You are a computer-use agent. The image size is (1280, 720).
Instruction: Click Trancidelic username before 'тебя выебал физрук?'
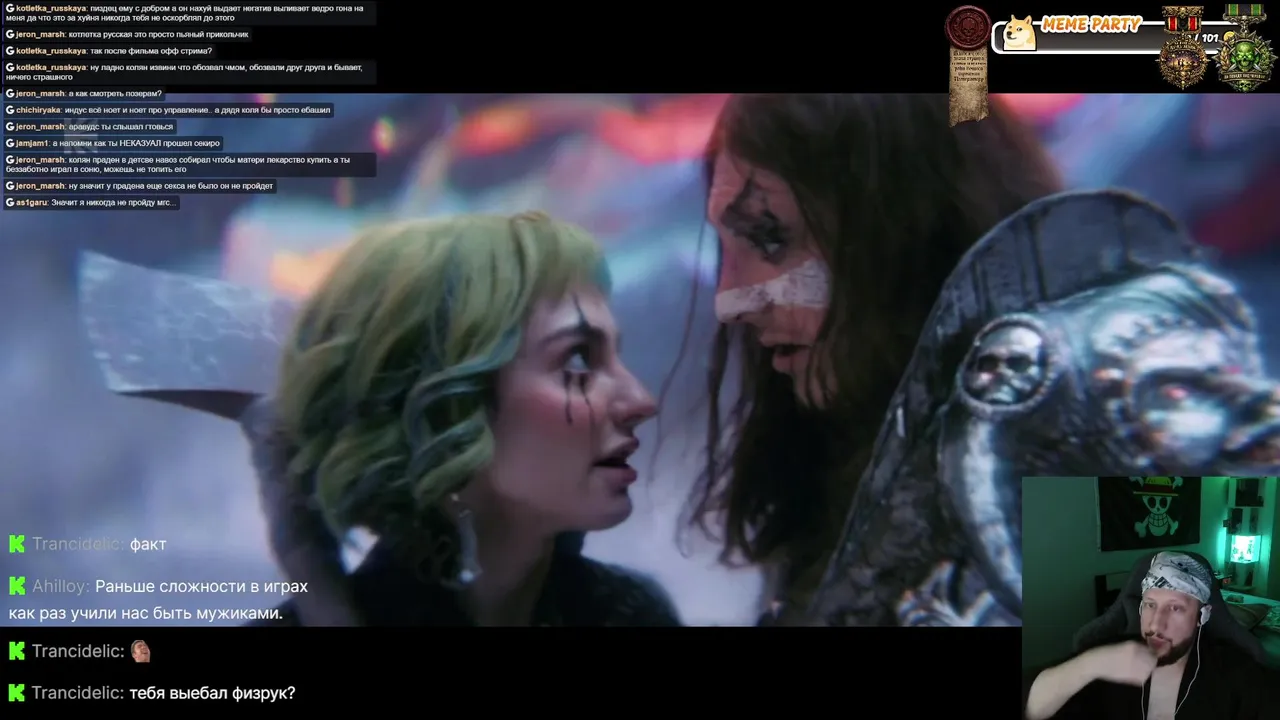[78, 693]
